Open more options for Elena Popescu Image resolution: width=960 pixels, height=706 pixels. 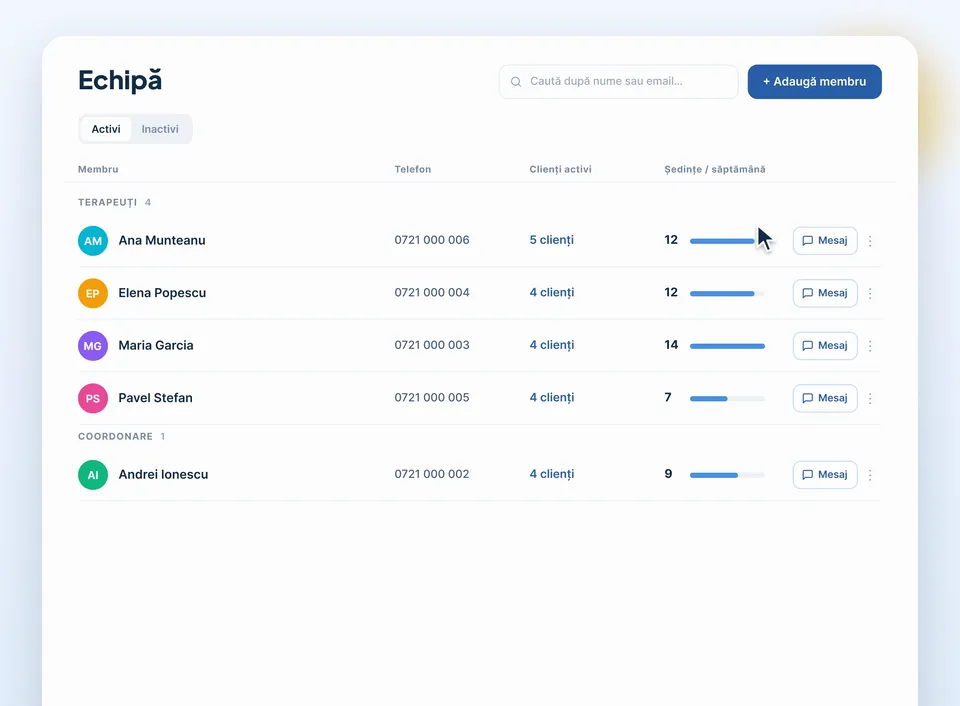[x=870, y=293]
